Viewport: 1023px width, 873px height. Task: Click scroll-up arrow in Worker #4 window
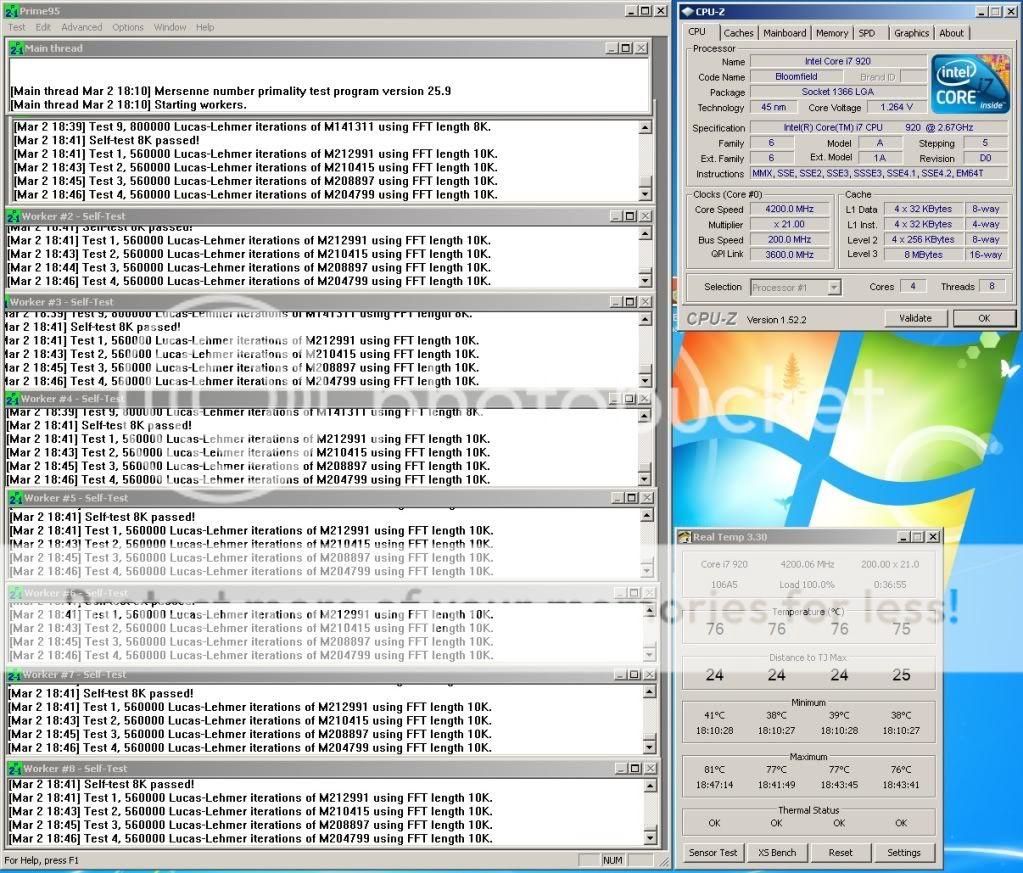pyautogui.click(x=645, y=416)
